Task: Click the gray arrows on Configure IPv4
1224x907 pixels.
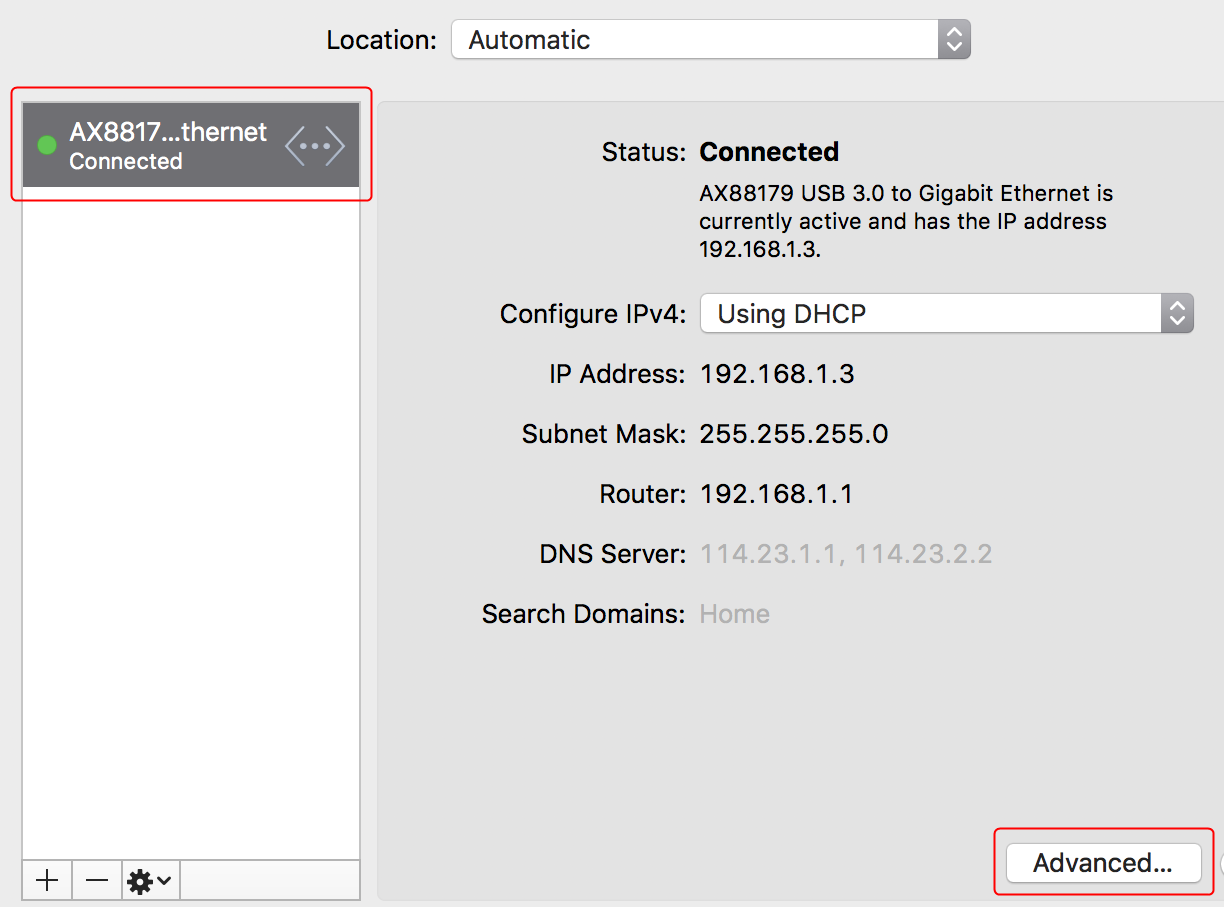Action: click(x=1177, y=314)
